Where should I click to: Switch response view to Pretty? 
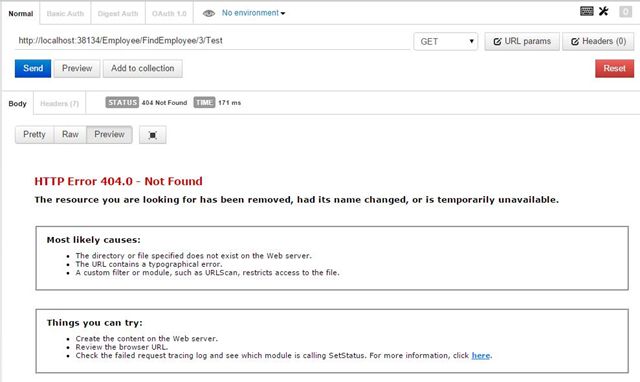click(x=34, y=134)
